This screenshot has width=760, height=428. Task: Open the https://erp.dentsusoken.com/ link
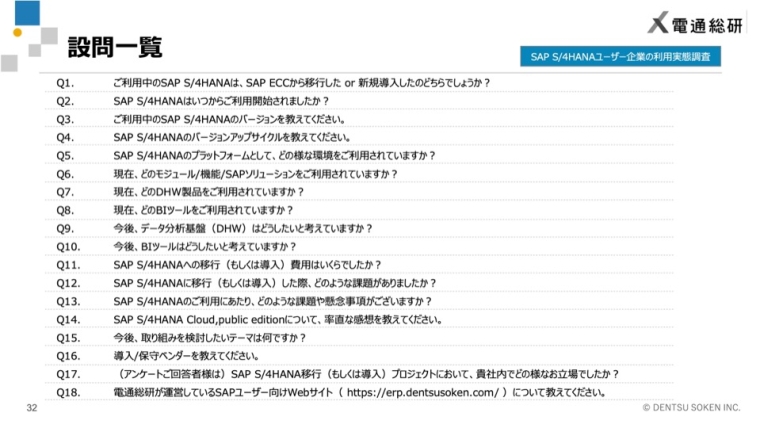point(423,393)
